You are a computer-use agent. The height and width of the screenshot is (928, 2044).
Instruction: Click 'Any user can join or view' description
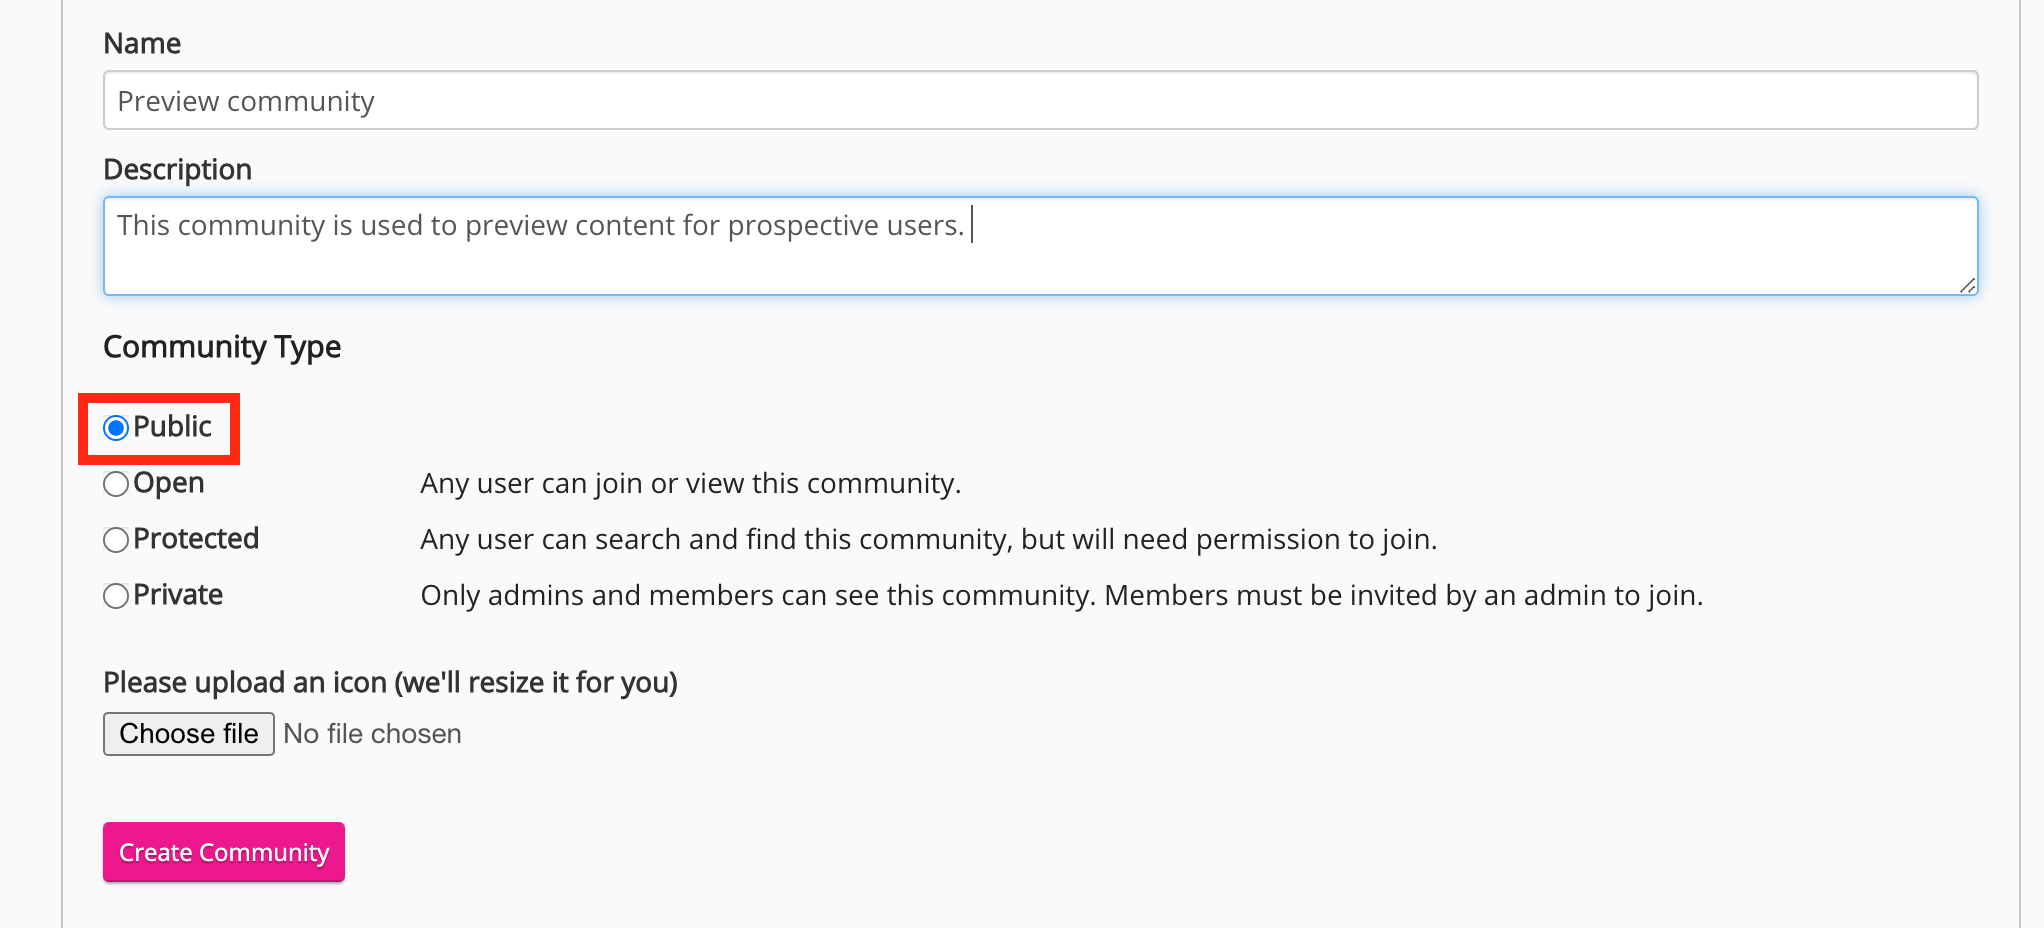coord(690,484)
